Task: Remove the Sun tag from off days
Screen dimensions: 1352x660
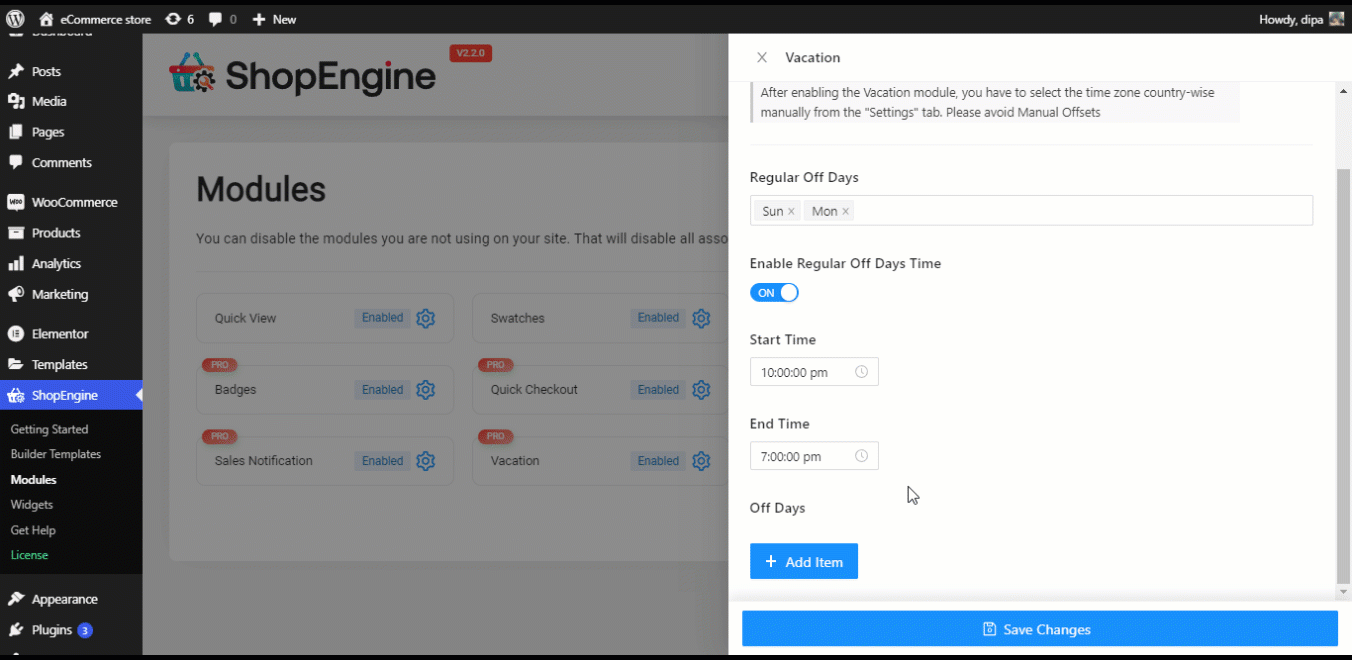Action: point(791,211)
